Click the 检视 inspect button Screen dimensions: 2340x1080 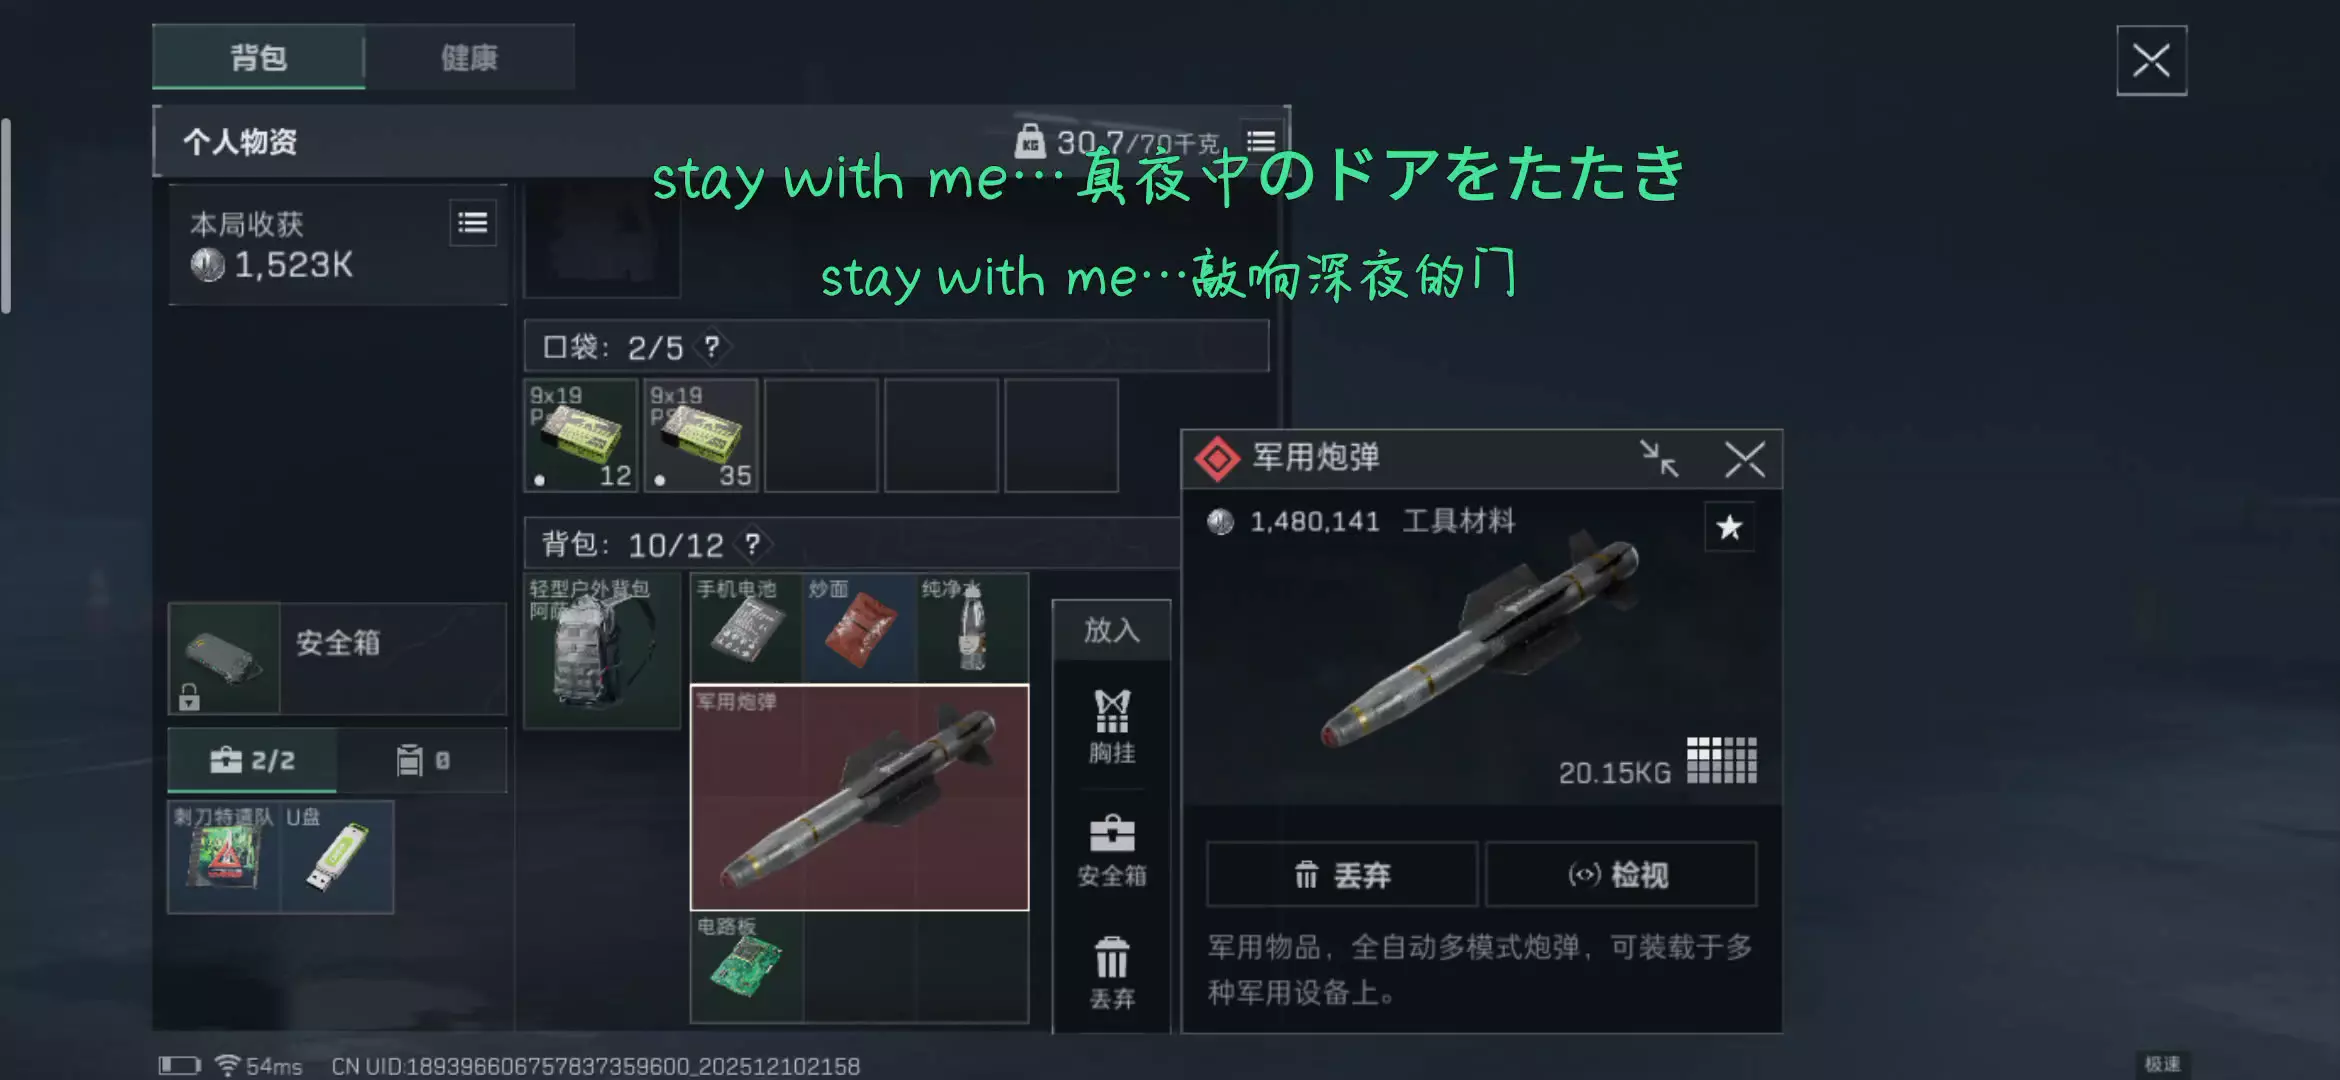(1620, 875)
